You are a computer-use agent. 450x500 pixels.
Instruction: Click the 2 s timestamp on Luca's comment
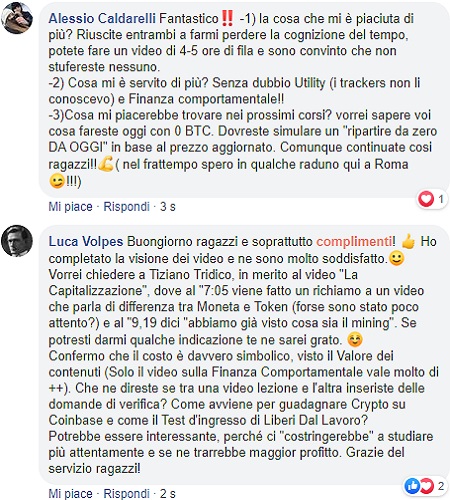coord(168,493)
